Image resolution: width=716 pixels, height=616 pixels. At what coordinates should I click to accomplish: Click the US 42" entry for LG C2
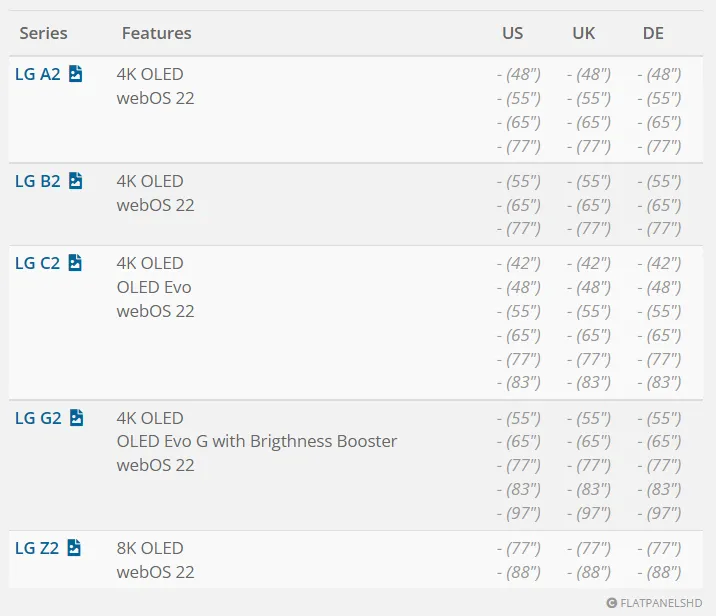pos(519,264)
